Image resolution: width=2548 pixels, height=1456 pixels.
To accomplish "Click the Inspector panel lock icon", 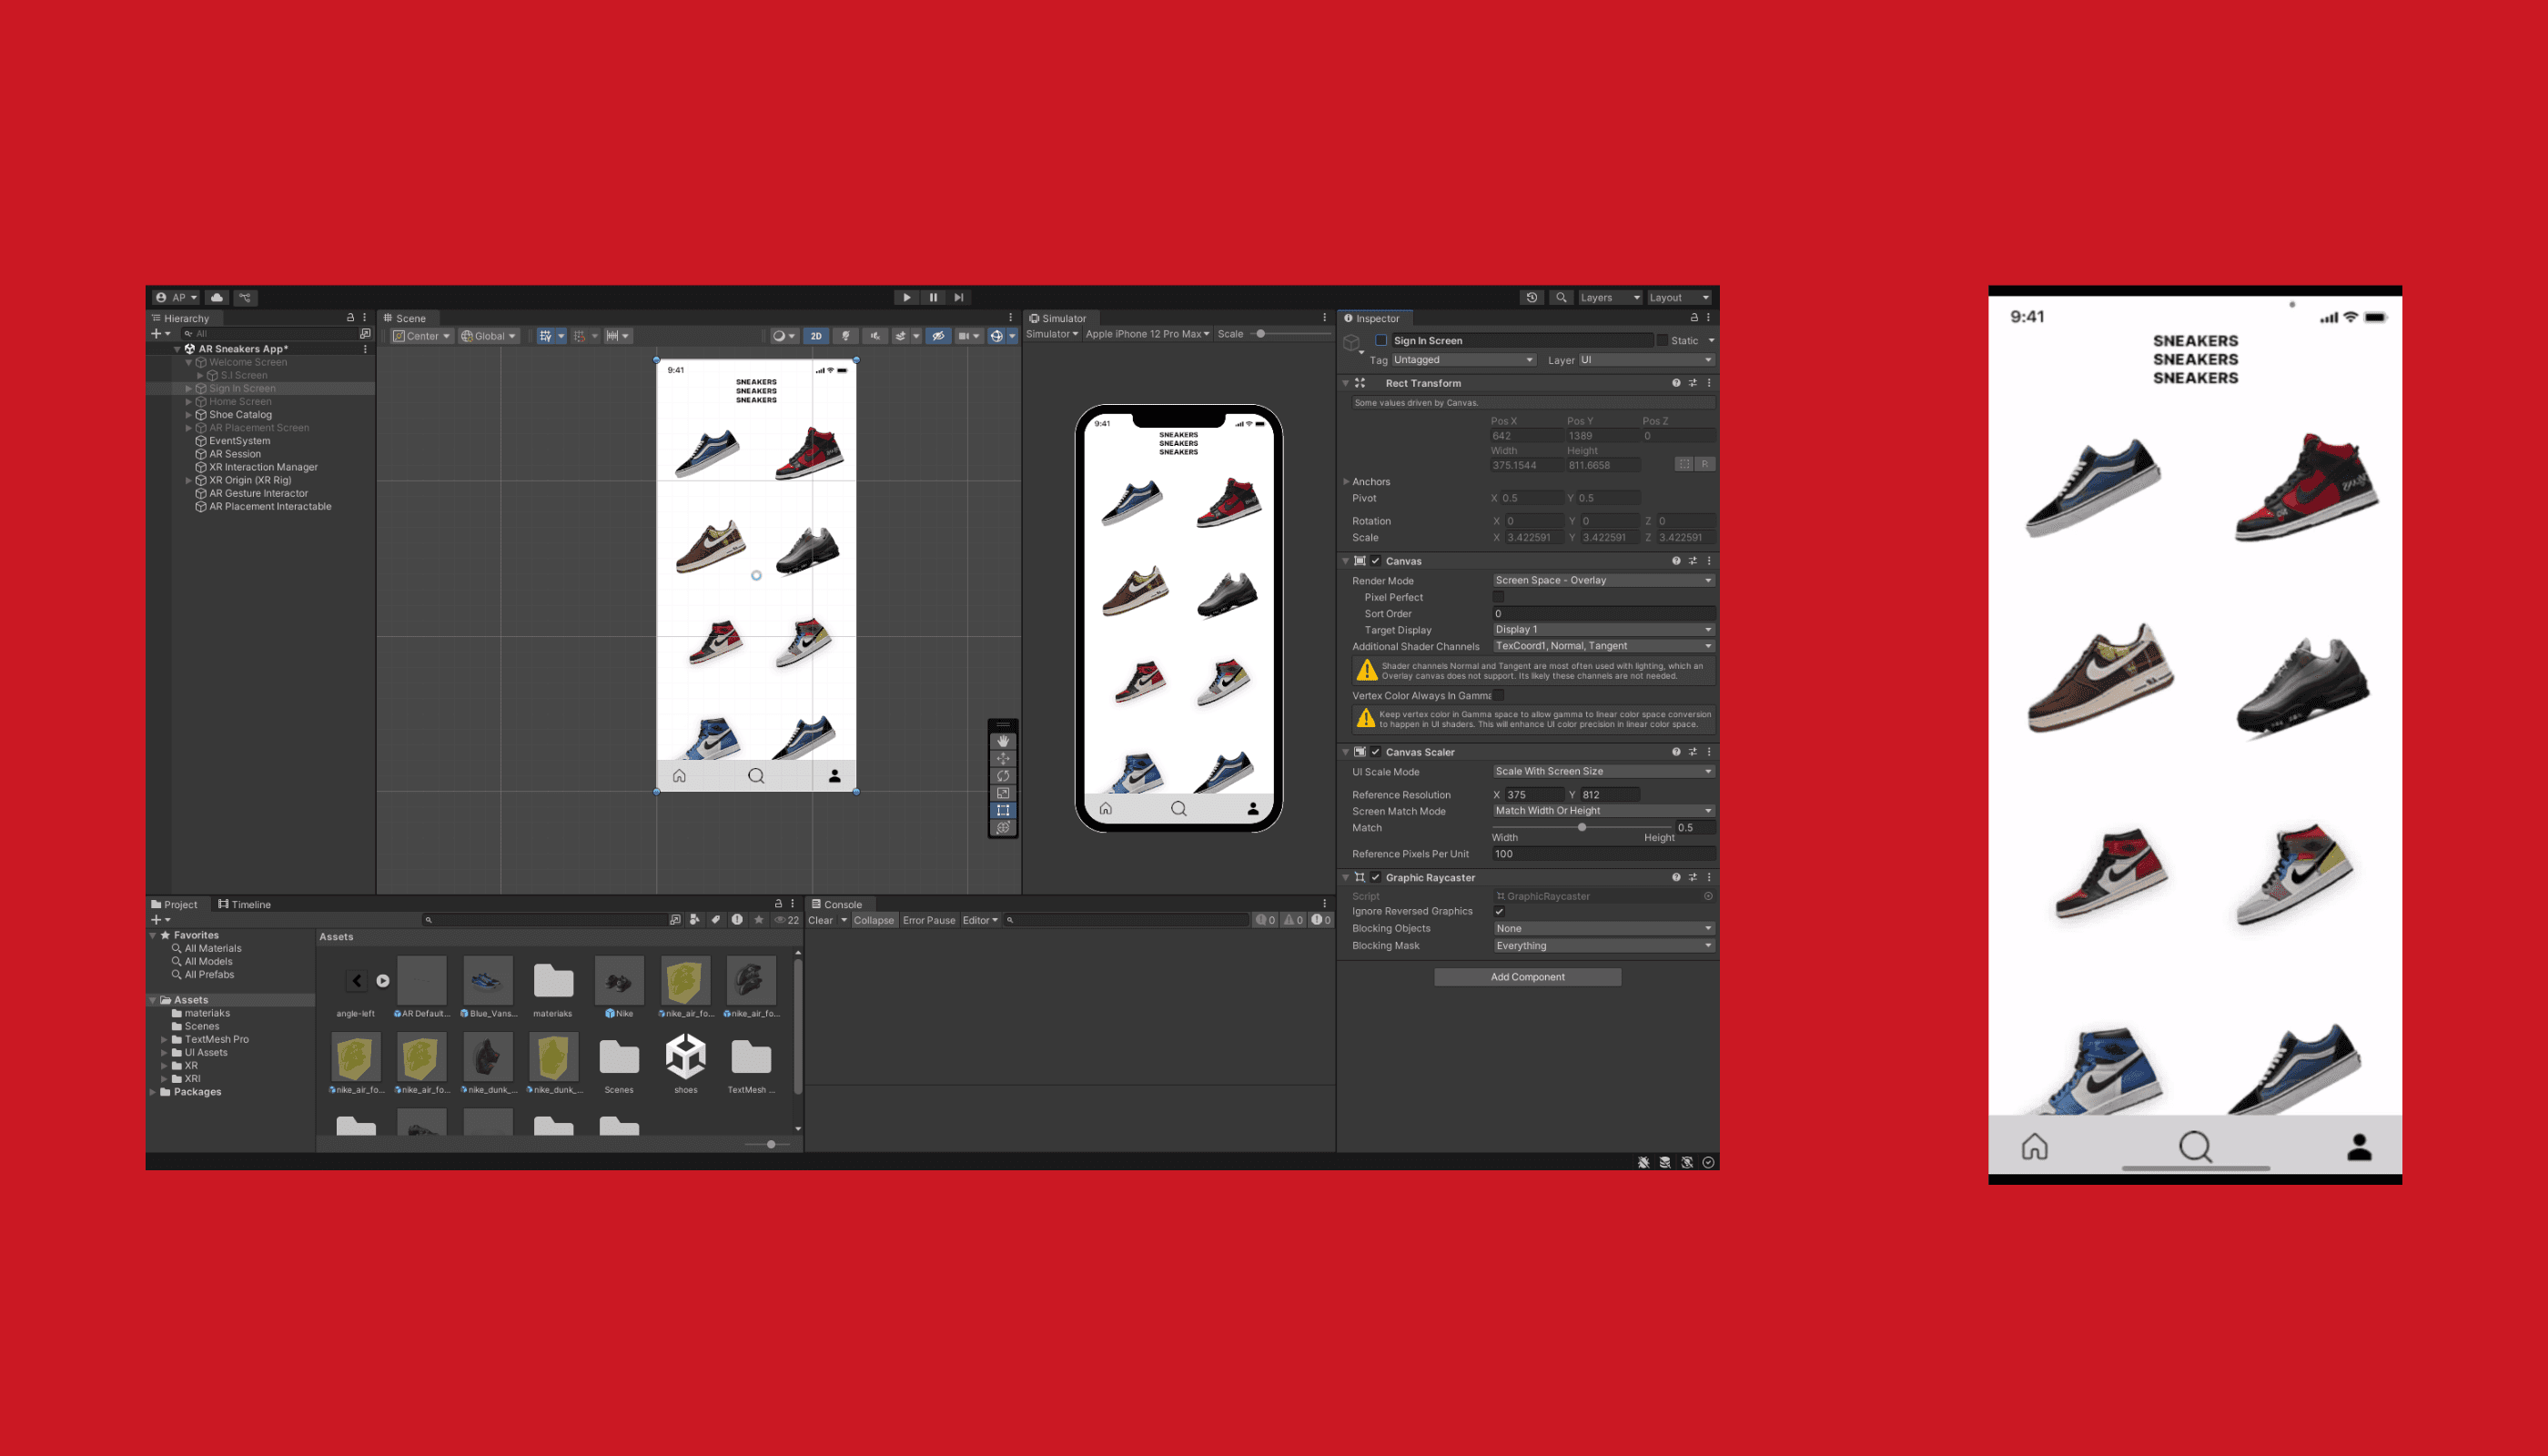I will click(x=1694, y=318).
